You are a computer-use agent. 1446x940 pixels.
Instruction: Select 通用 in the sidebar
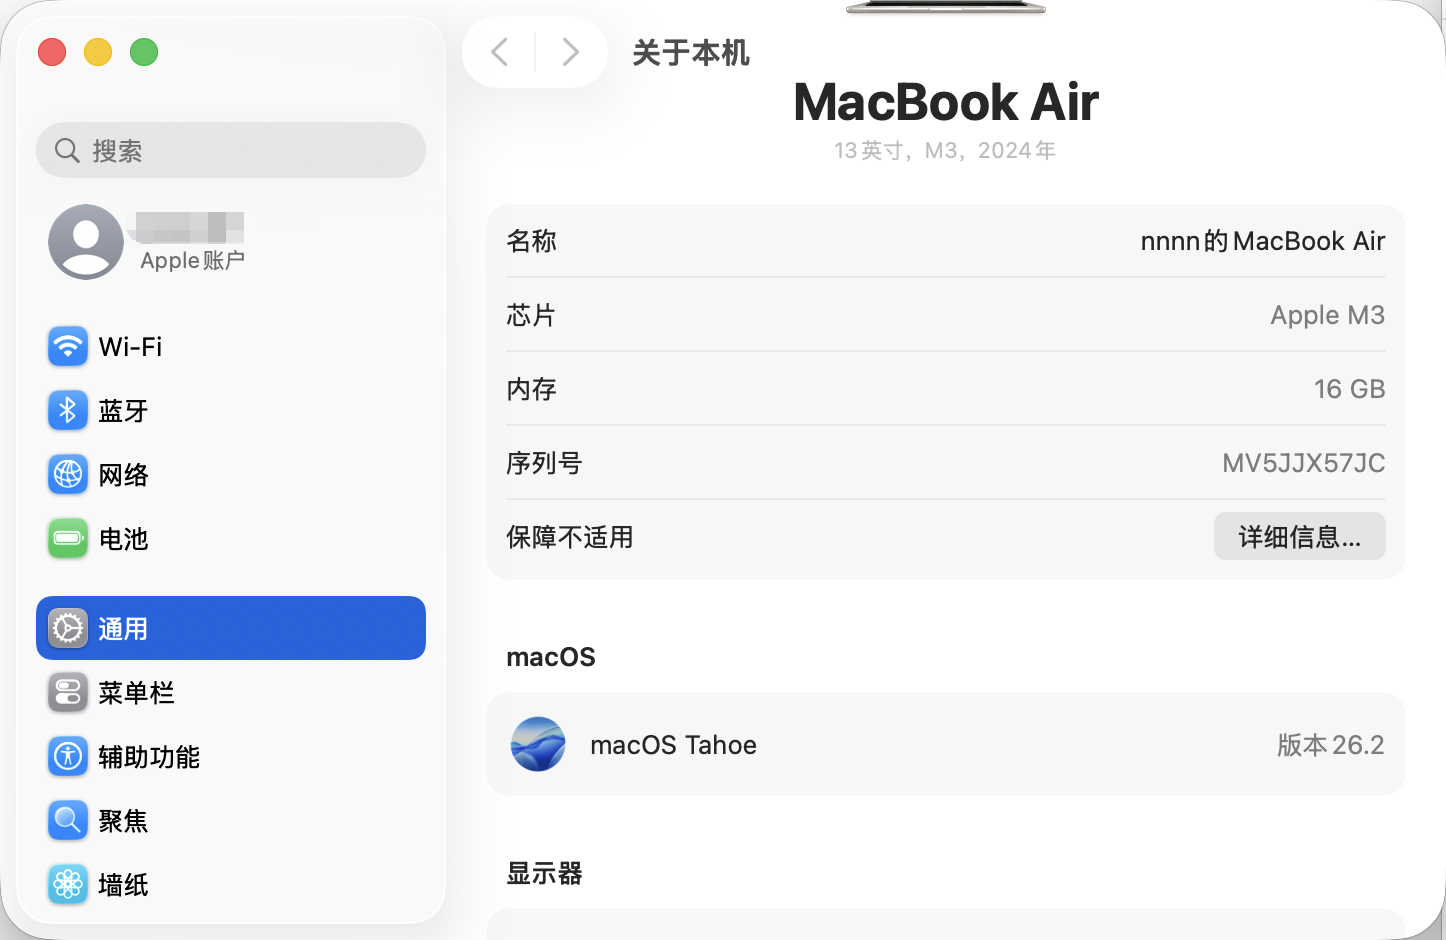[231, 628]
